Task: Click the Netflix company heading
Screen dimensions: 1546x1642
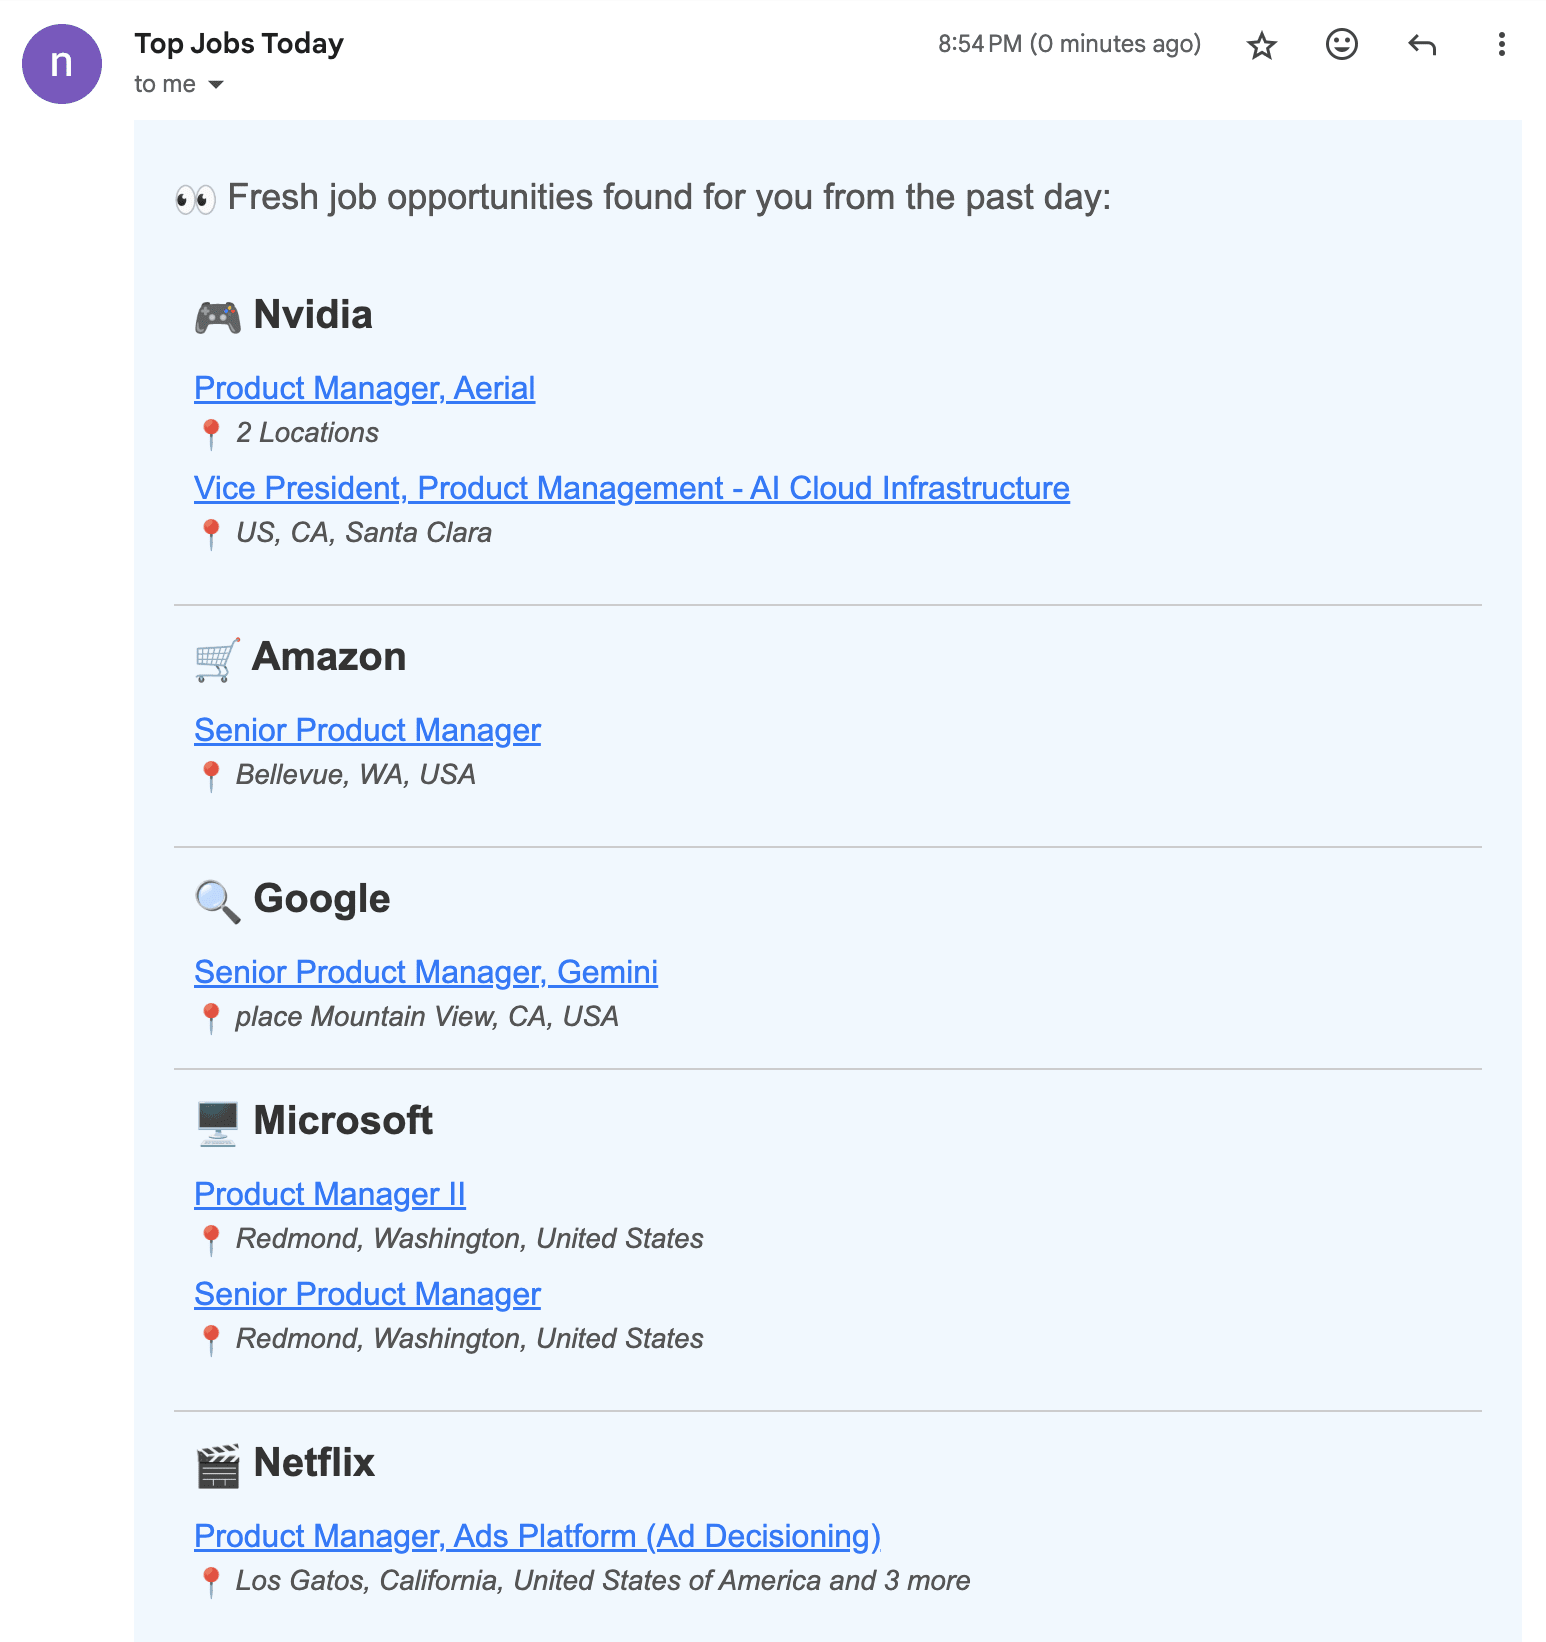Action: point(314,1463)
